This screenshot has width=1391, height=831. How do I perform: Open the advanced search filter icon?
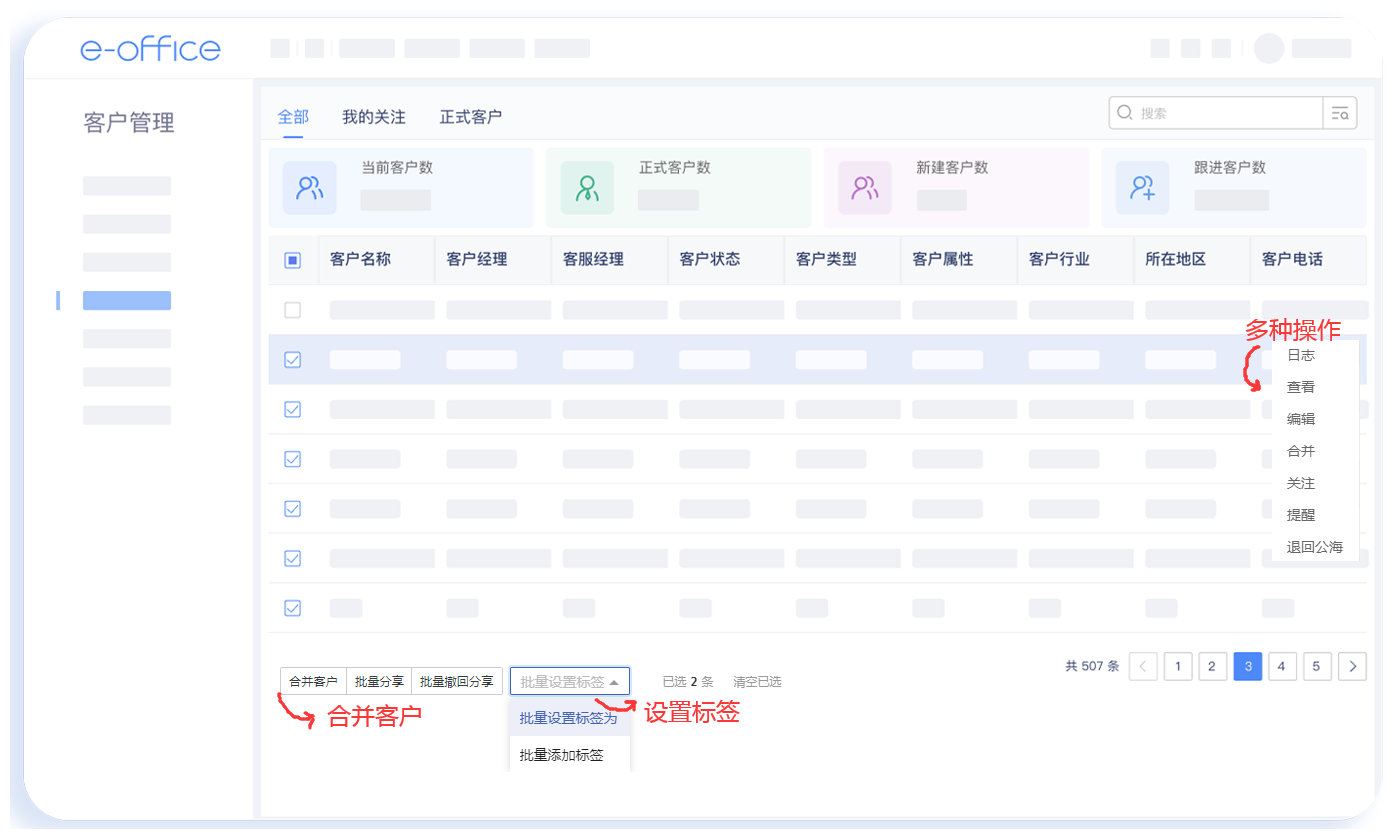coord(1339,114)
